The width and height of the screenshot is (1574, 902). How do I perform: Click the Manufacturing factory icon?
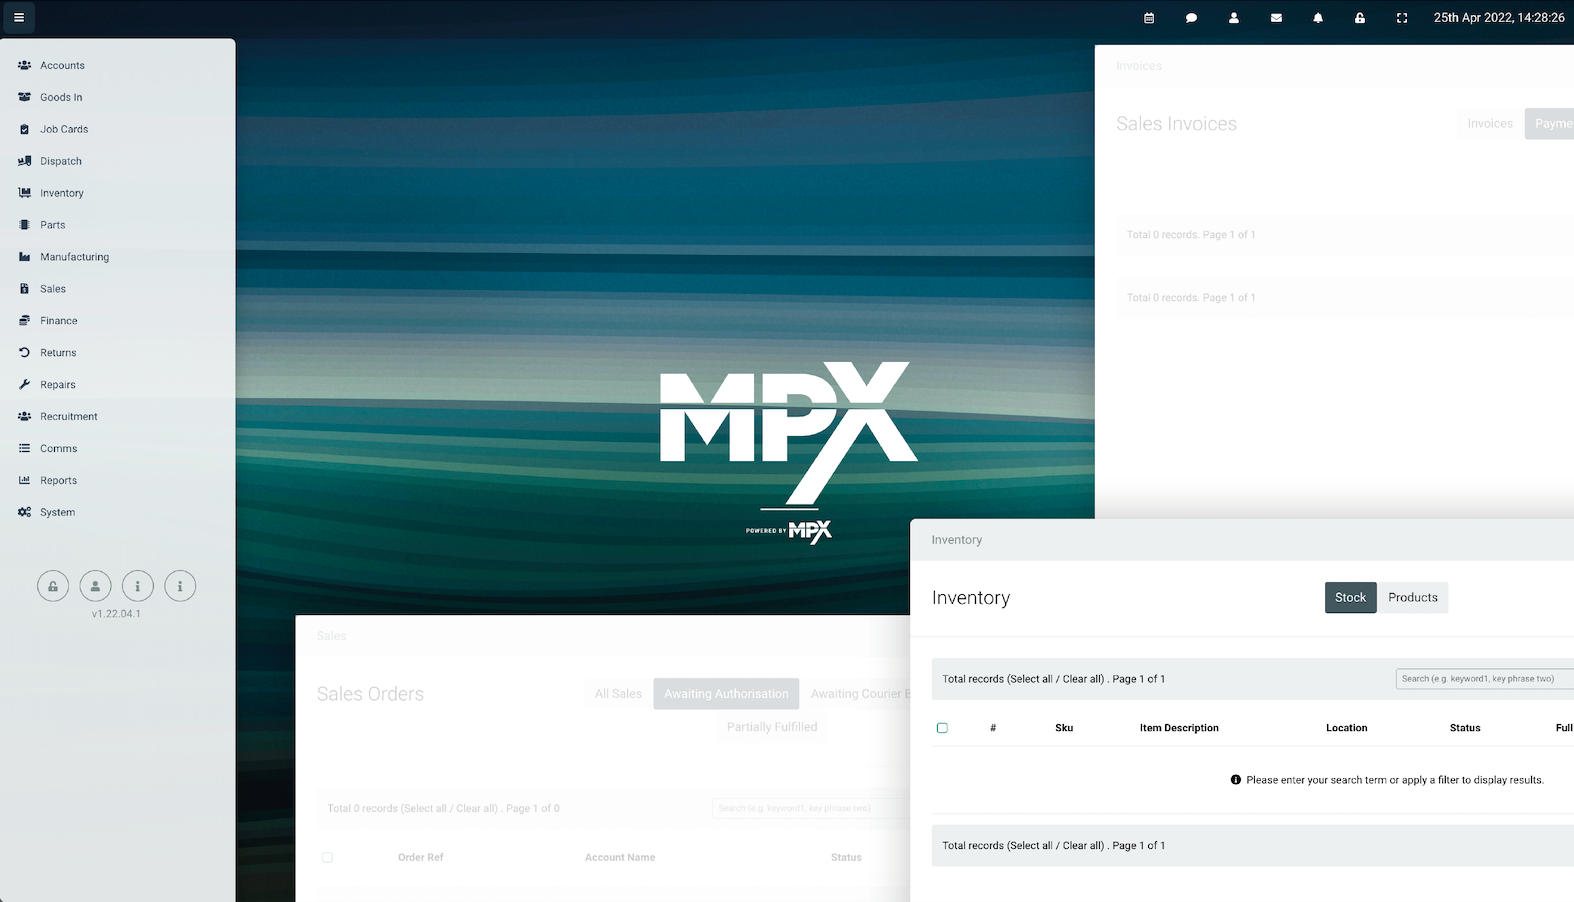point(24,257)
